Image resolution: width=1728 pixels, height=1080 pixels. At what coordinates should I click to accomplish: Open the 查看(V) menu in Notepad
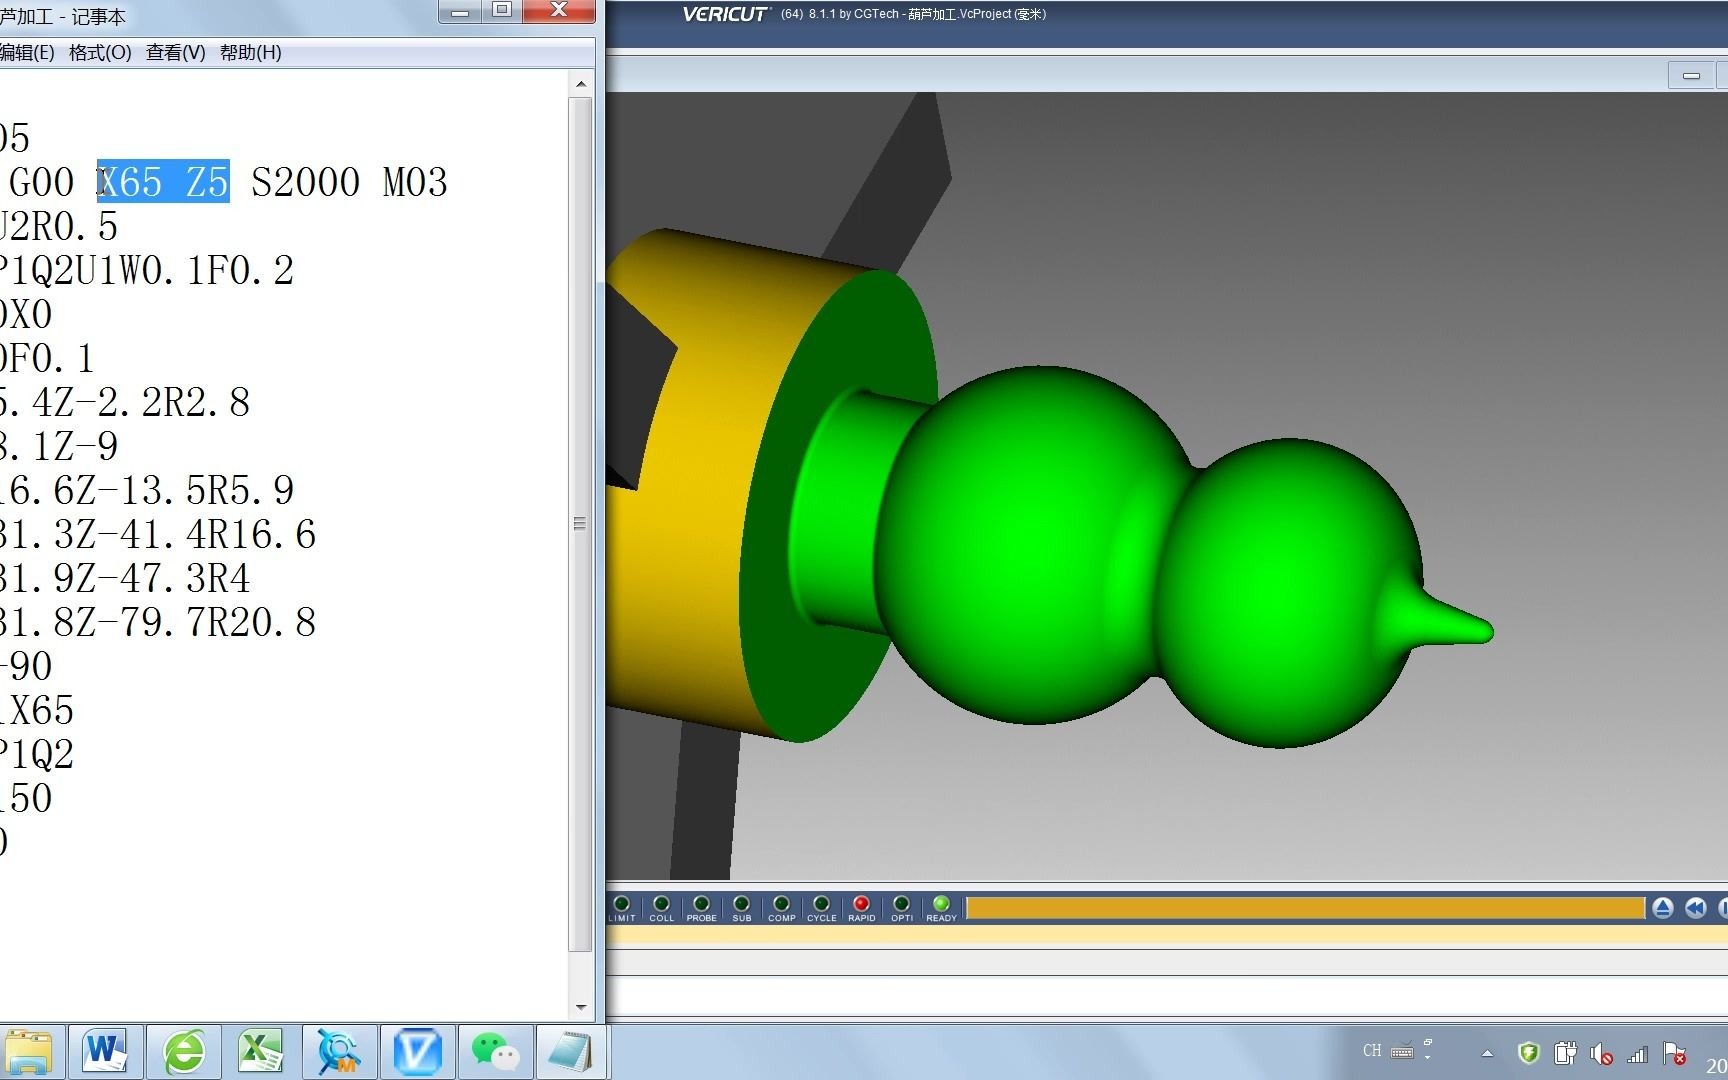(x=176, y=53)
